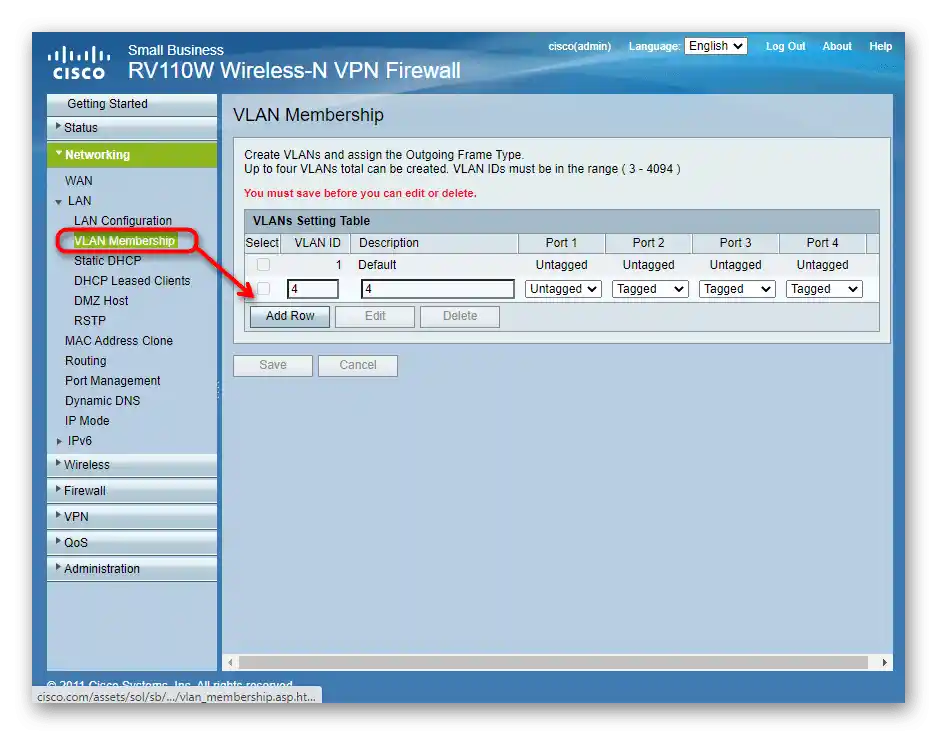Image resolution: width=937 pixels, height=735 pixels.
Task: Expand the VPN menu section
Action: pyautogui.click(x=132, y=517)
